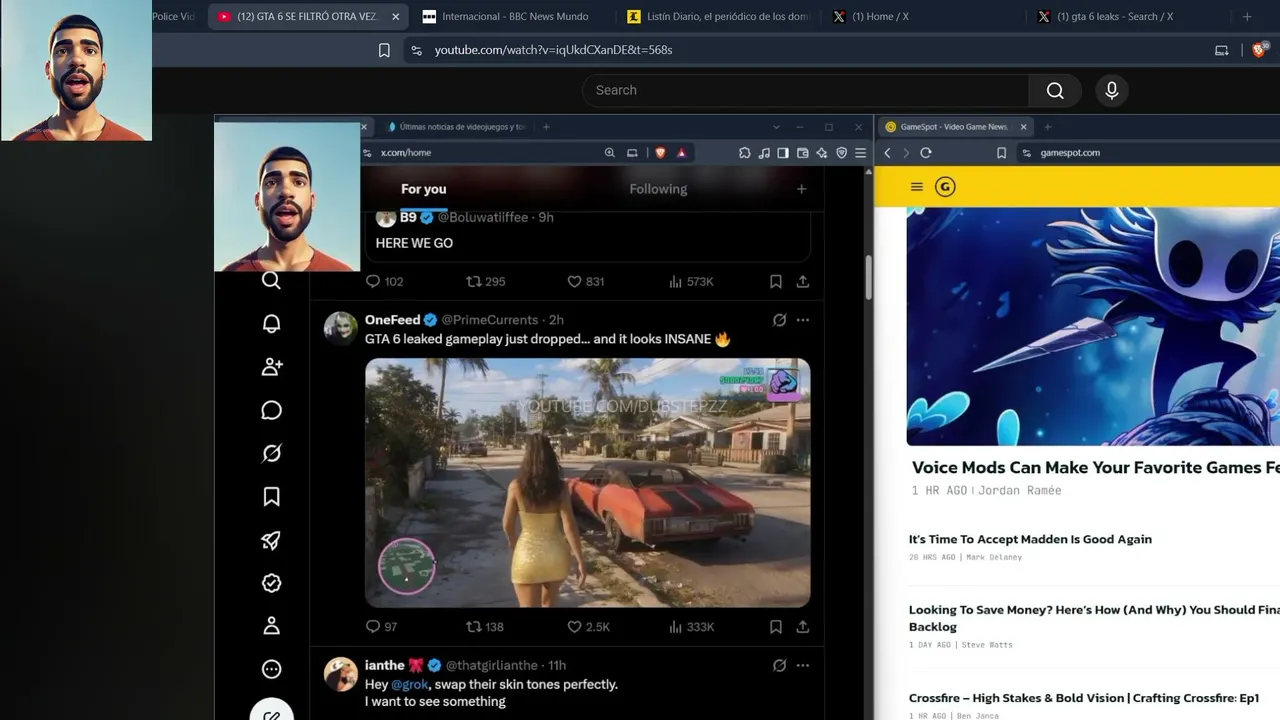Start YouTube voice search with microphone
Screen dimensions: 1280x720
(1111, 90)
